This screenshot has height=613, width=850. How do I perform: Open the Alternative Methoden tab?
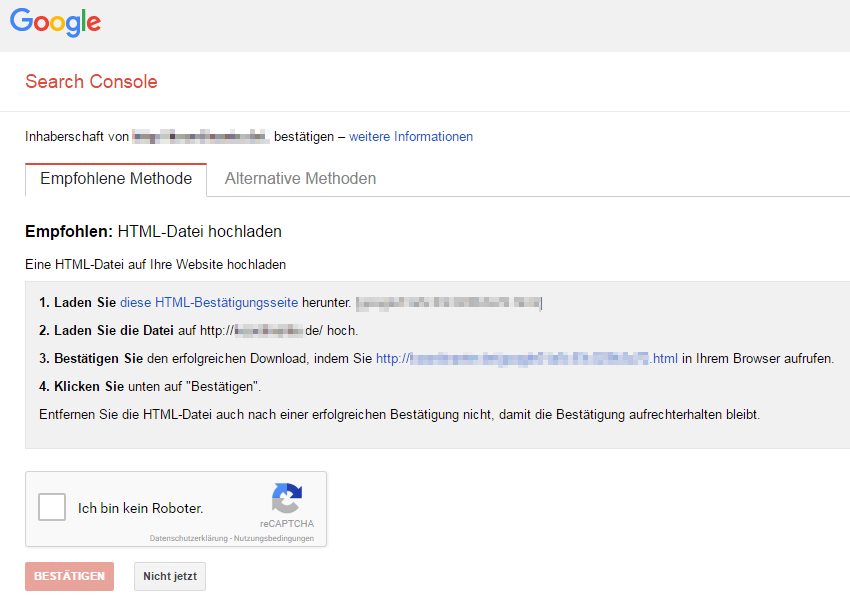coord(300,179)
